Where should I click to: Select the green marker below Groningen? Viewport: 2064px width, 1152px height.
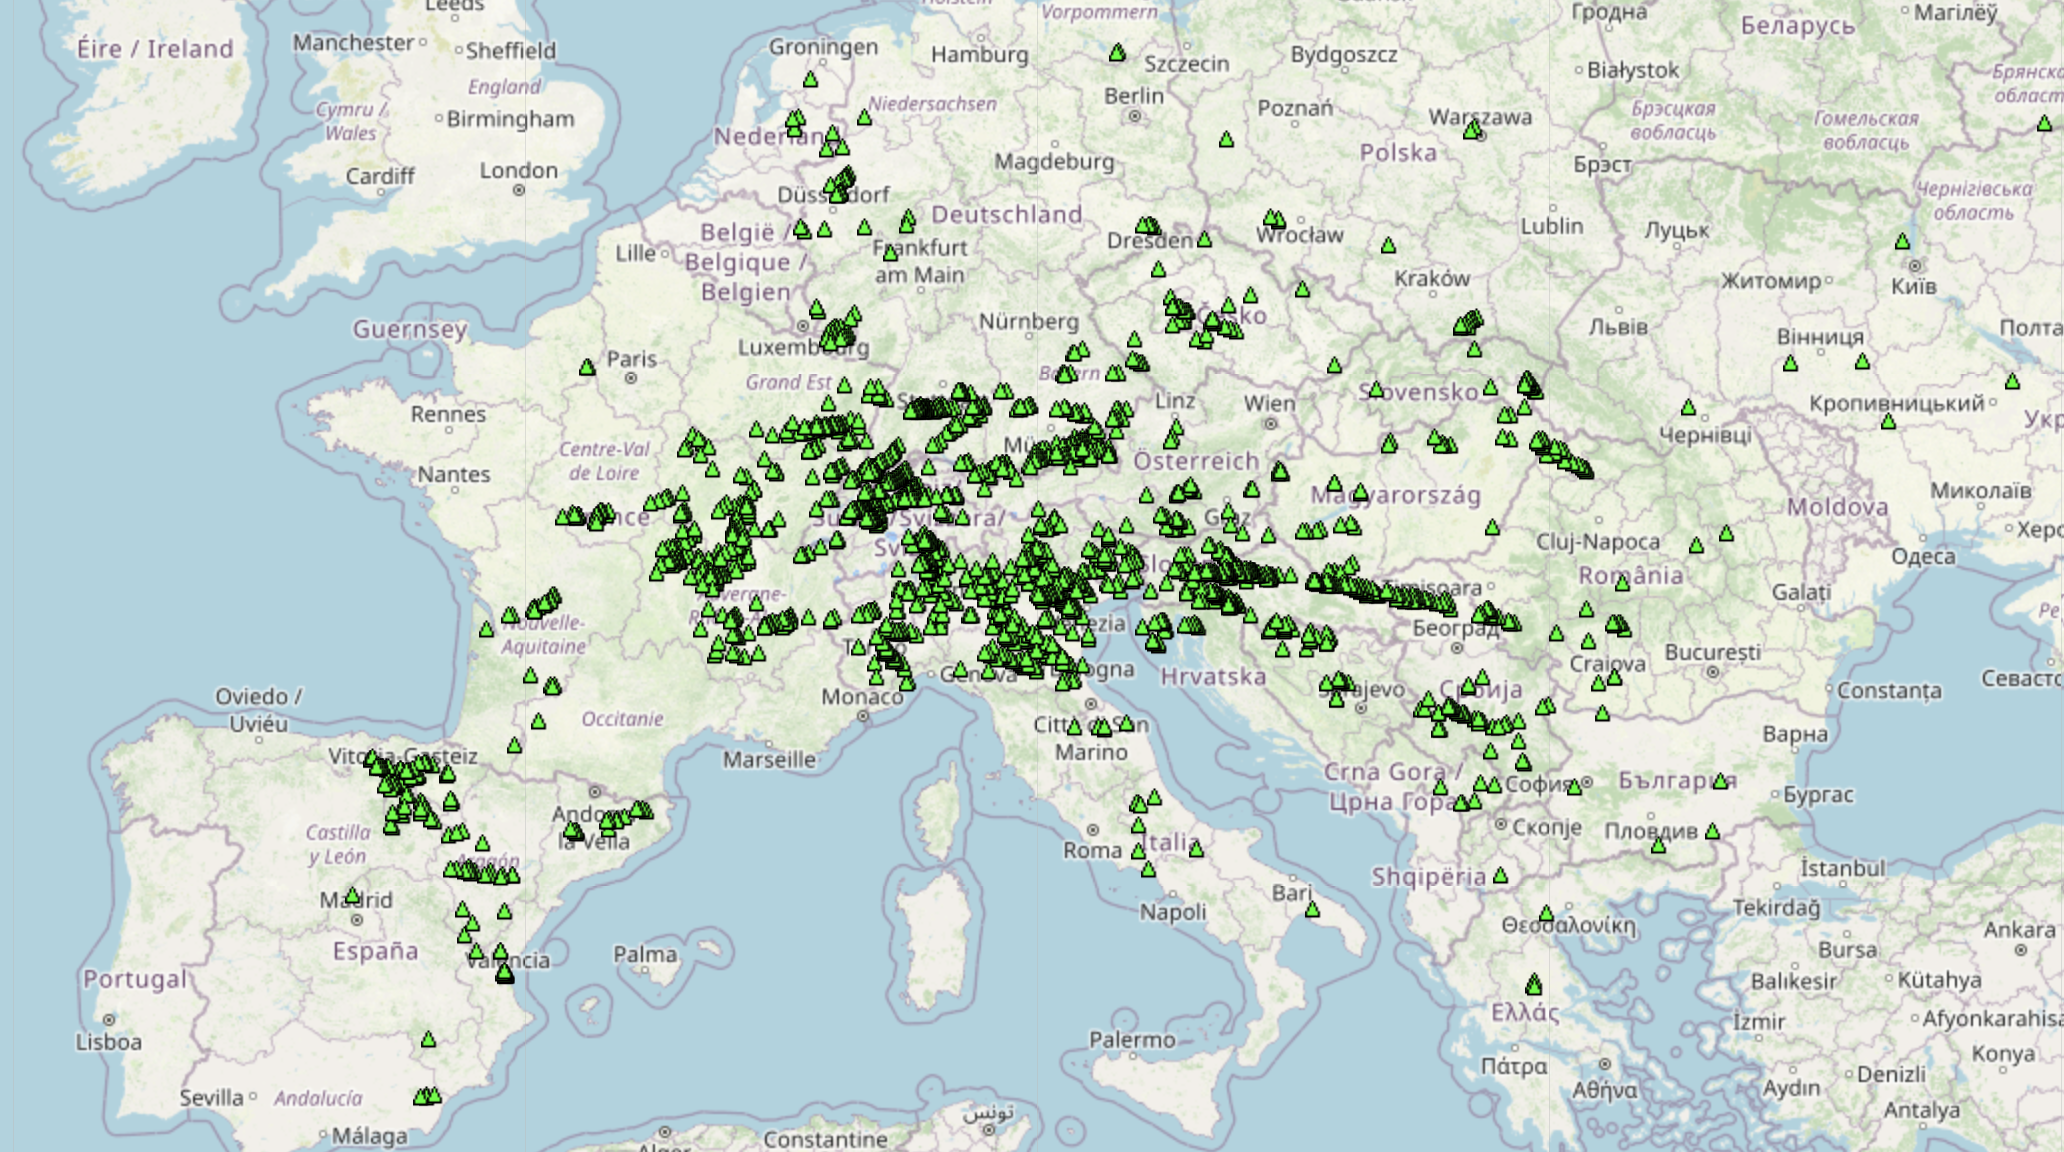click(x=810, y=79)
